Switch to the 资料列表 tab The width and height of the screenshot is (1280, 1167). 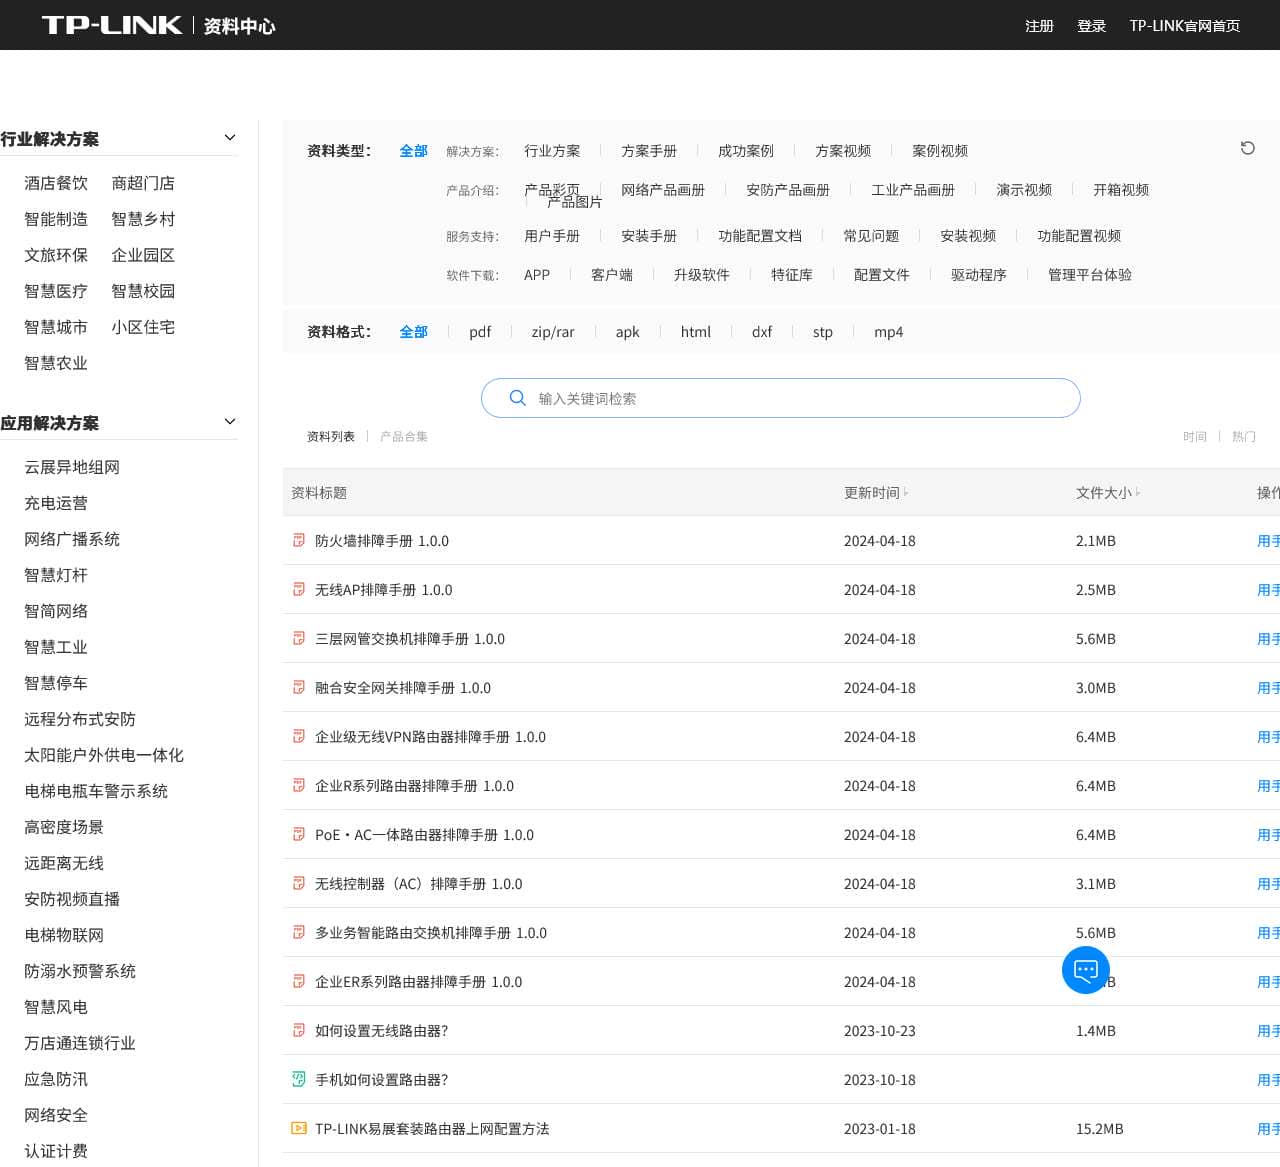tap(331, 436)
